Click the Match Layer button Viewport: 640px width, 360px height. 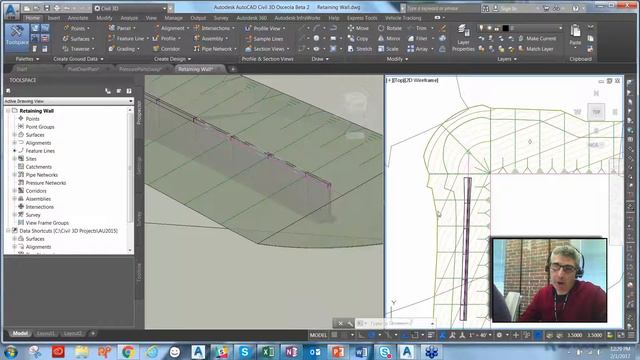click(x=536, y=49)
